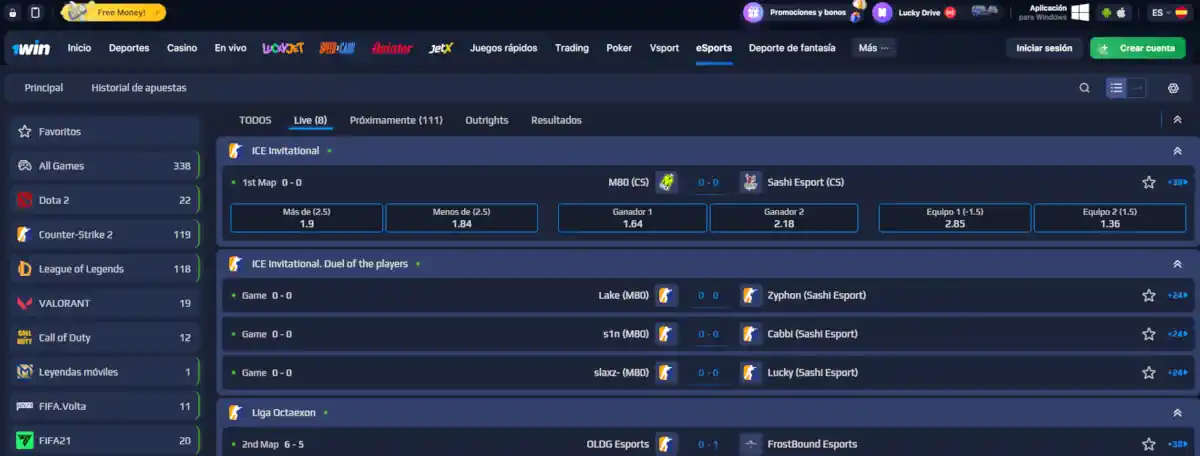Collapse the ICE Invitational section
Screen dimensions: 1200x456
(x=1177, y=151)
